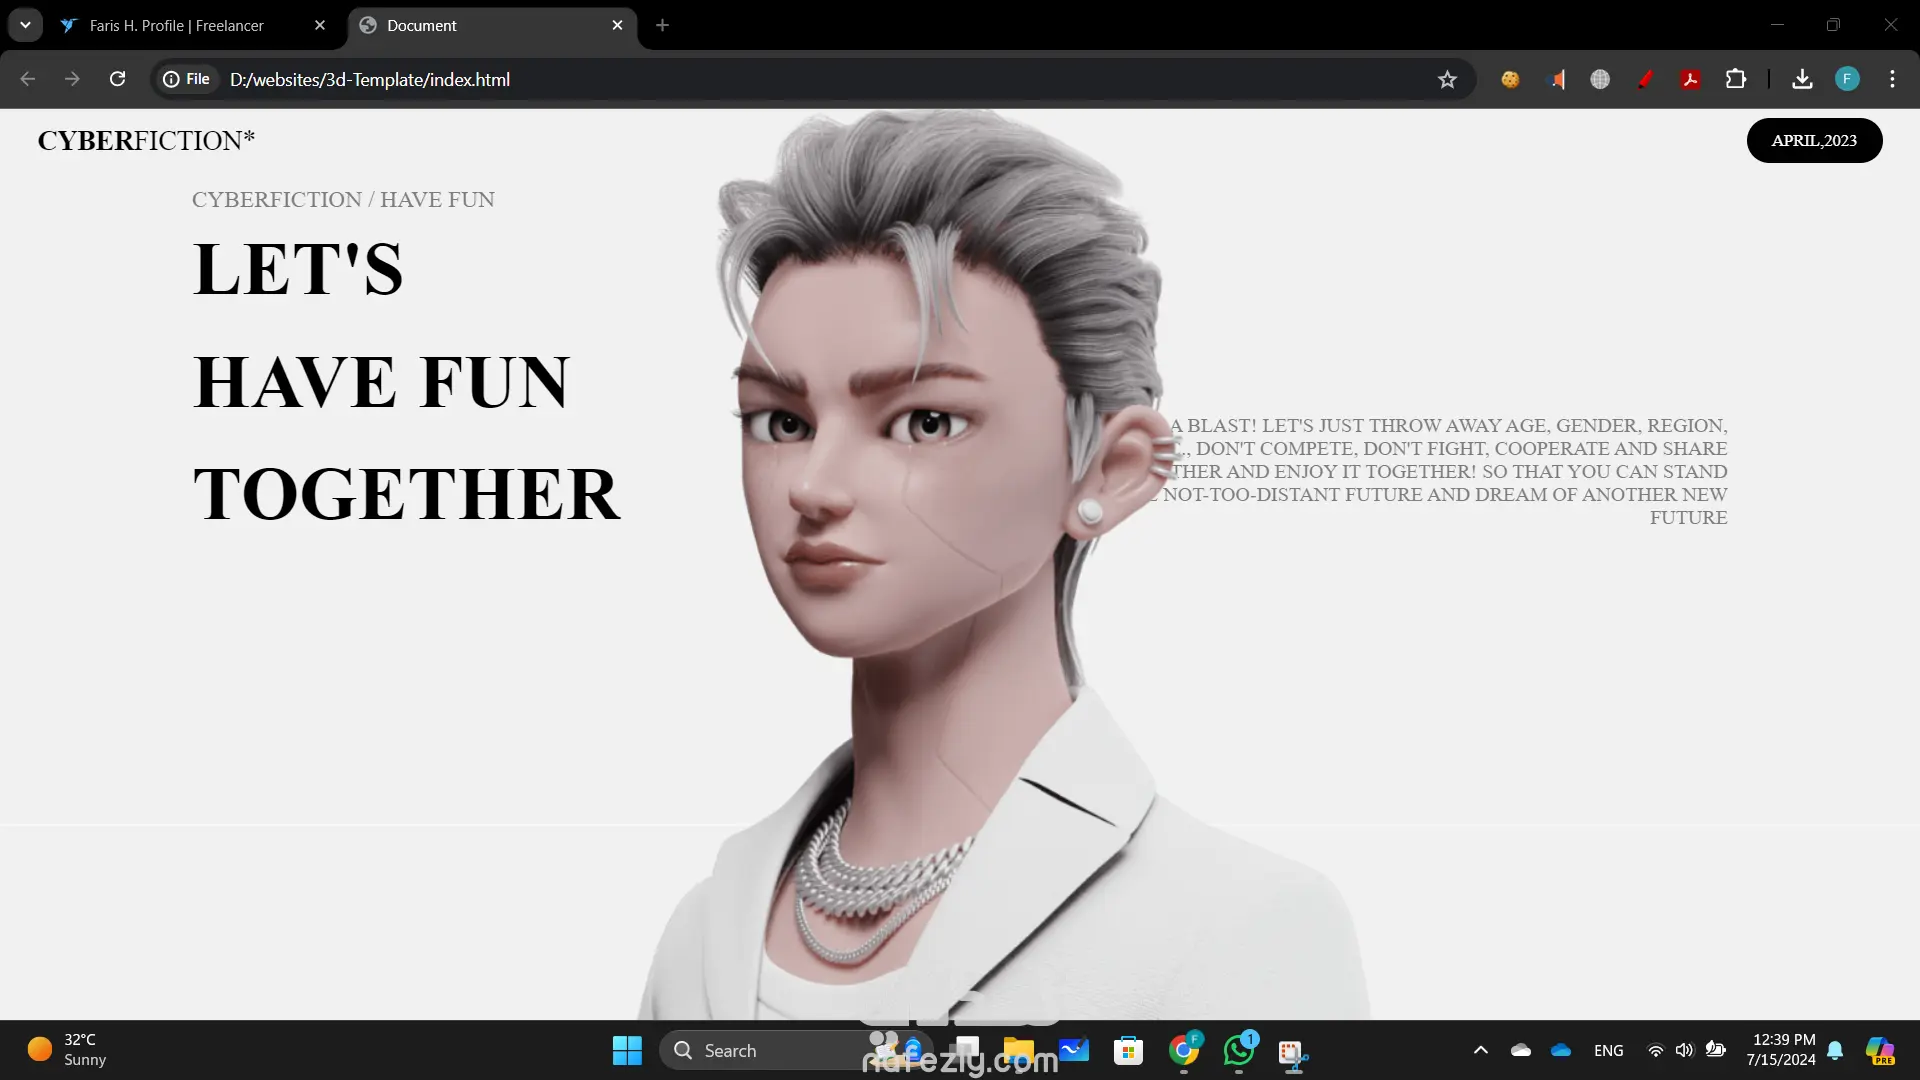Open the profile avatar F
Screen dimensions: 1920x1080
pos(1847,80)
